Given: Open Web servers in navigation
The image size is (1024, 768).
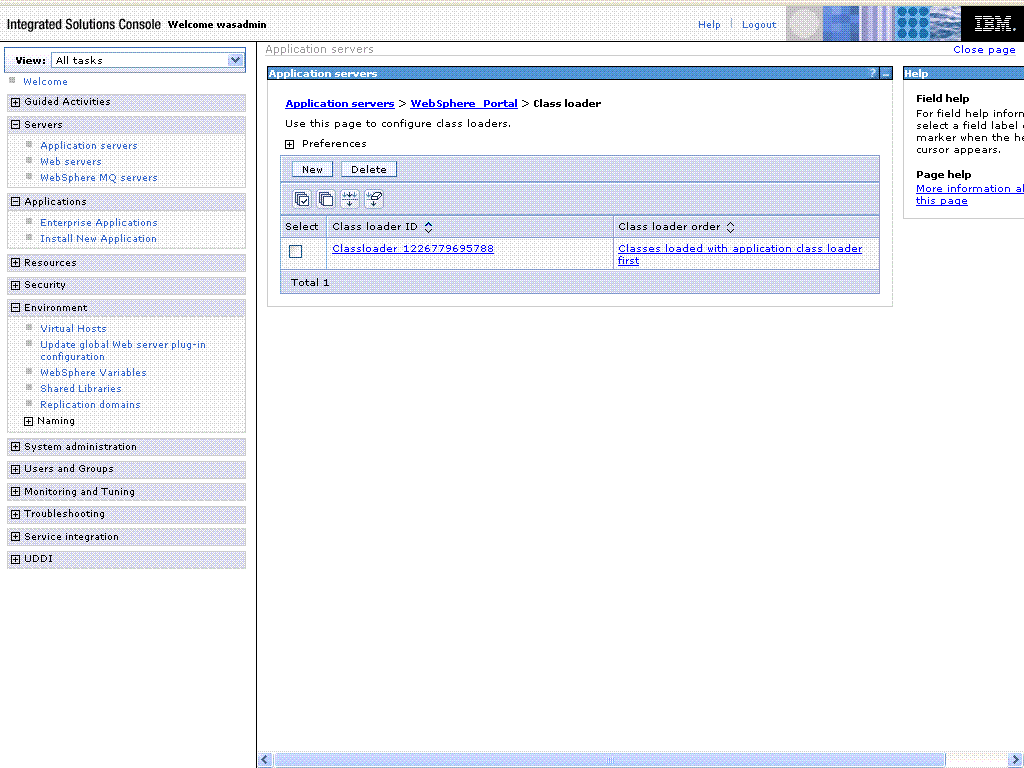Looking at the screenshot, I should (x=71, y=161).
